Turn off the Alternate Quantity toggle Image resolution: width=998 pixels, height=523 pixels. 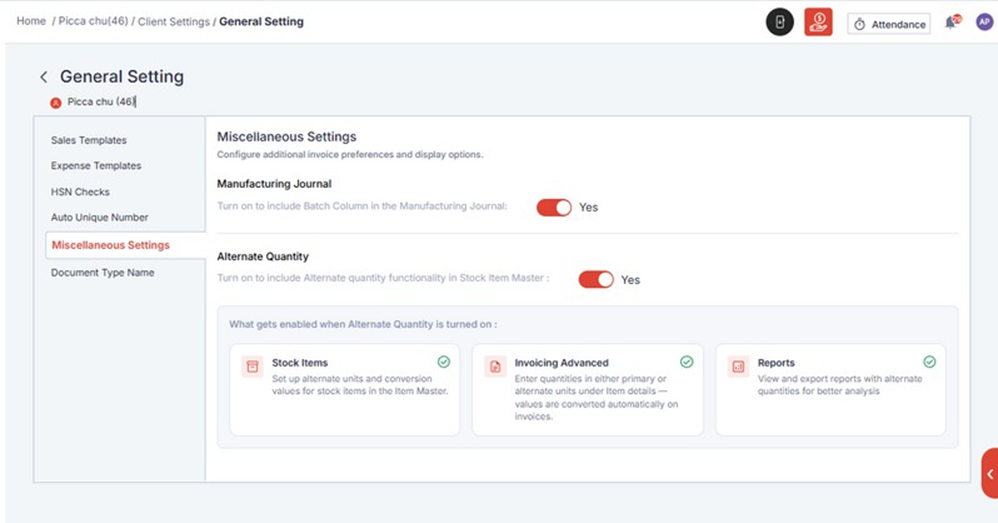tap(596, 279)
